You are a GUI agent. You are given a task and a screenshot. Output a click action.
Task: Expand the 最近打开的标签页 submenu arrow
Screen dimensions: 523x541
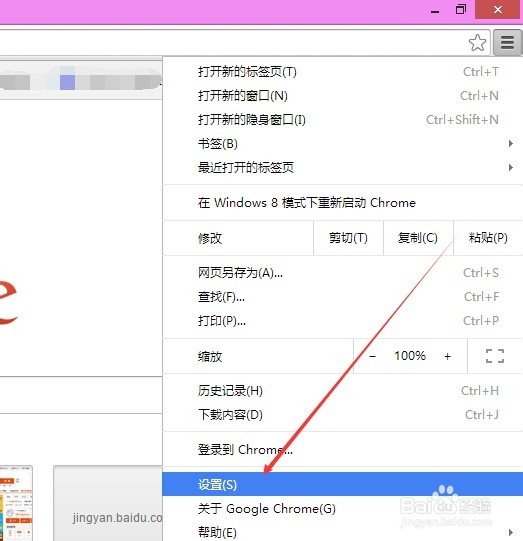pos(511,168)
